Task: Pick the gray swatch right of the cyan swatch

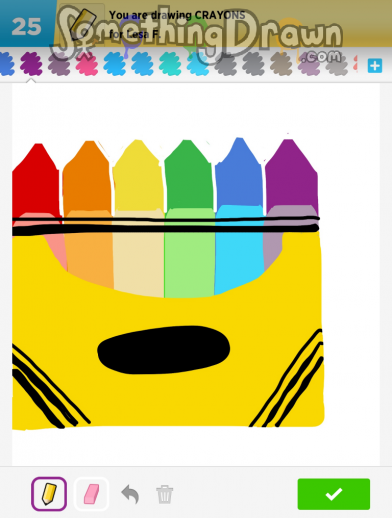Action: point(226,63)
